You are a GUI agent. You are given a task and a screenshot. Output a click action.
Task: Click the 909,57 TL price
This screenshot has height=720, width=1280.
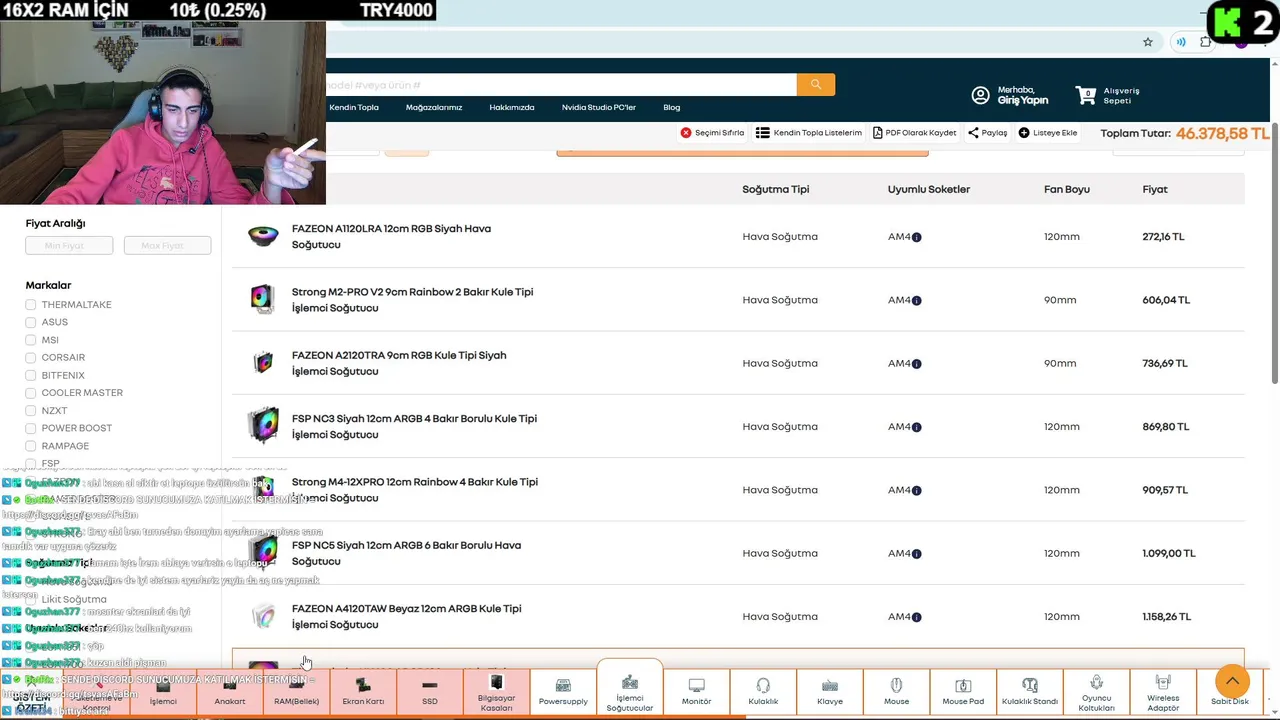coord(1165,490)
